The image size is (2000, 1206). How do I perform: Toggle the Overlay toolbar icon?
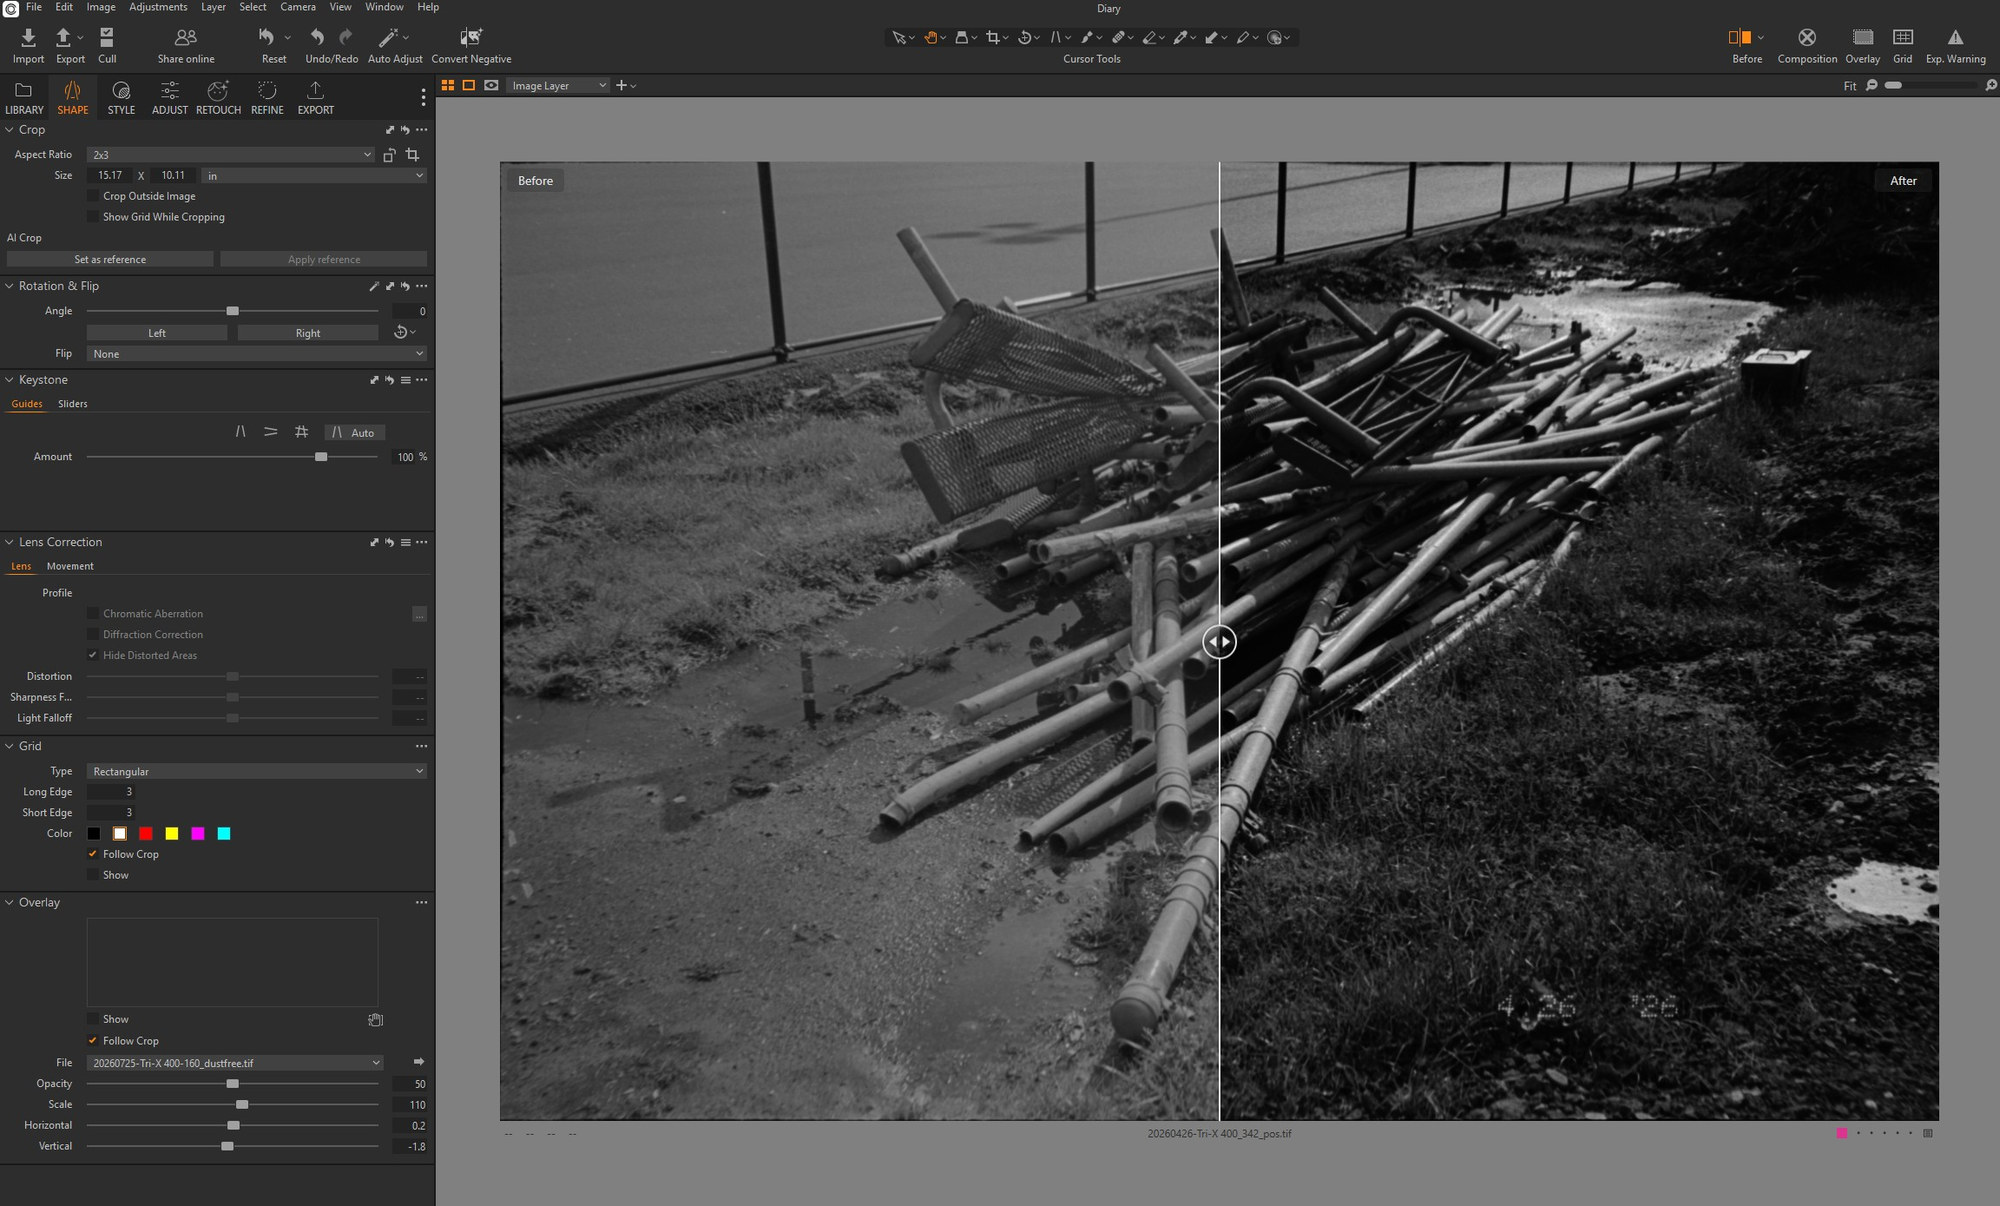[1862, 38]
